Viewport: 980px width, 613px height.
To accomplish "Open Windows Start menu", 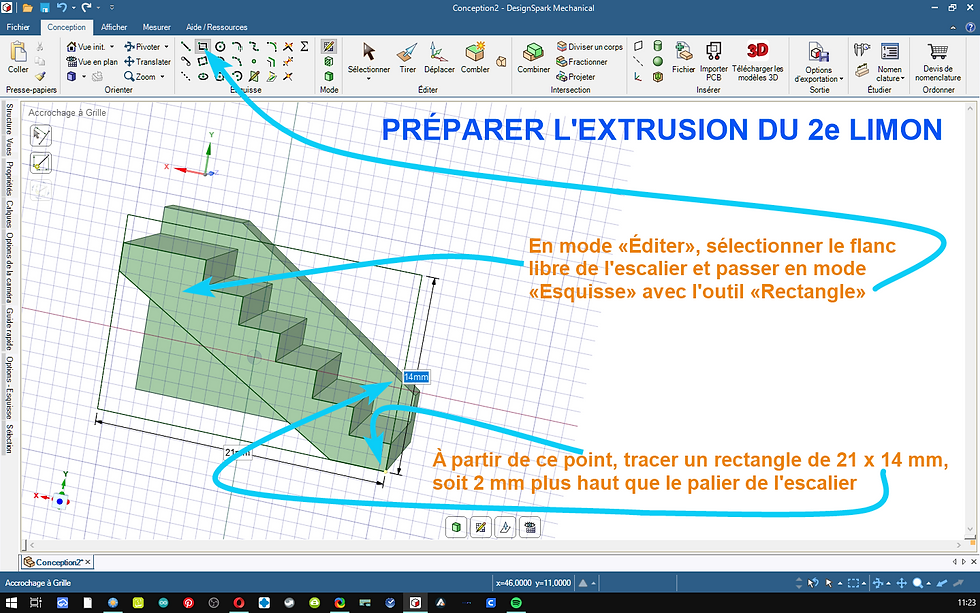I will [11, 603].
